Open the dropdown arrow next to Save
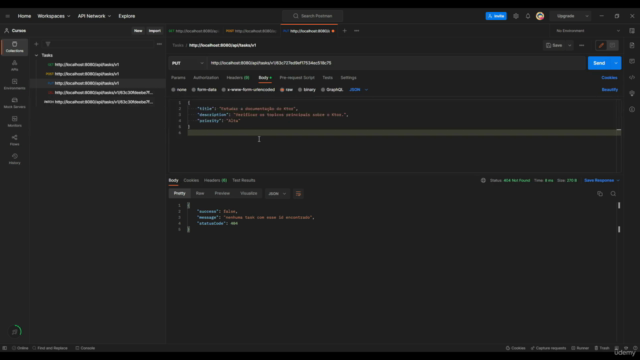 (569, 45)
